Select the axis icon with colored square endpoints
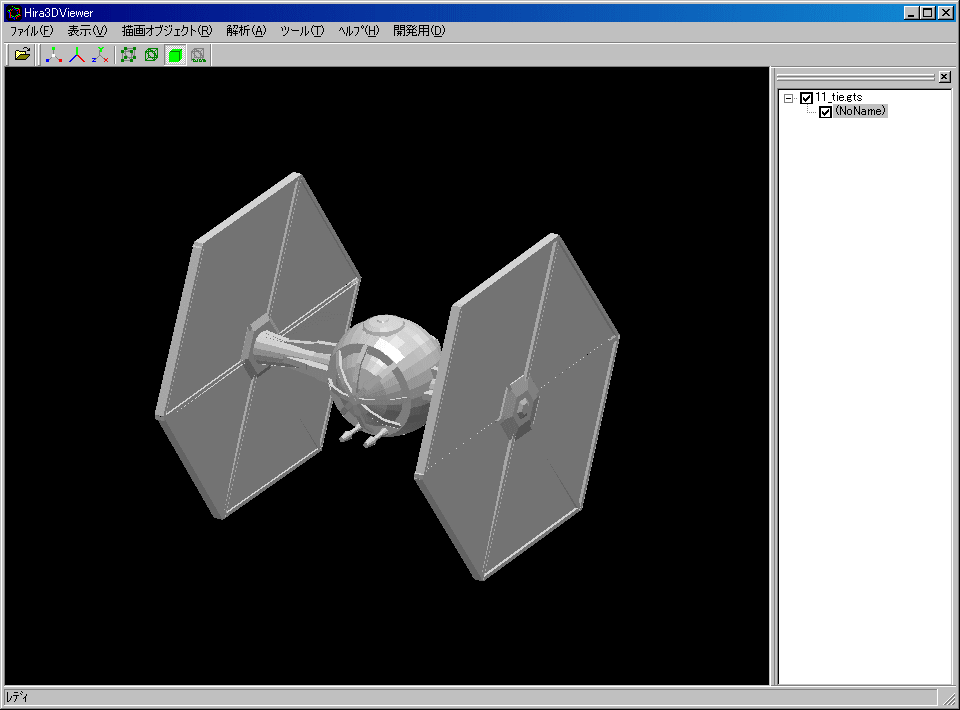The width and height of the screenshot is (960, 710). 54,55
